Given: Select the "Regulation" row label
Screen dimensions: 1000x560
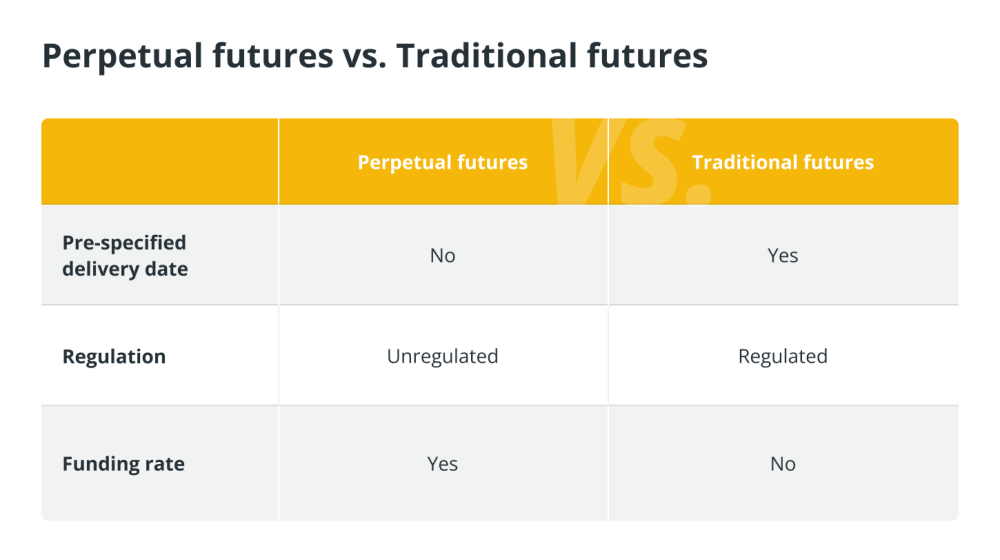Looking at the screenshot, I should tap(114, 356).
